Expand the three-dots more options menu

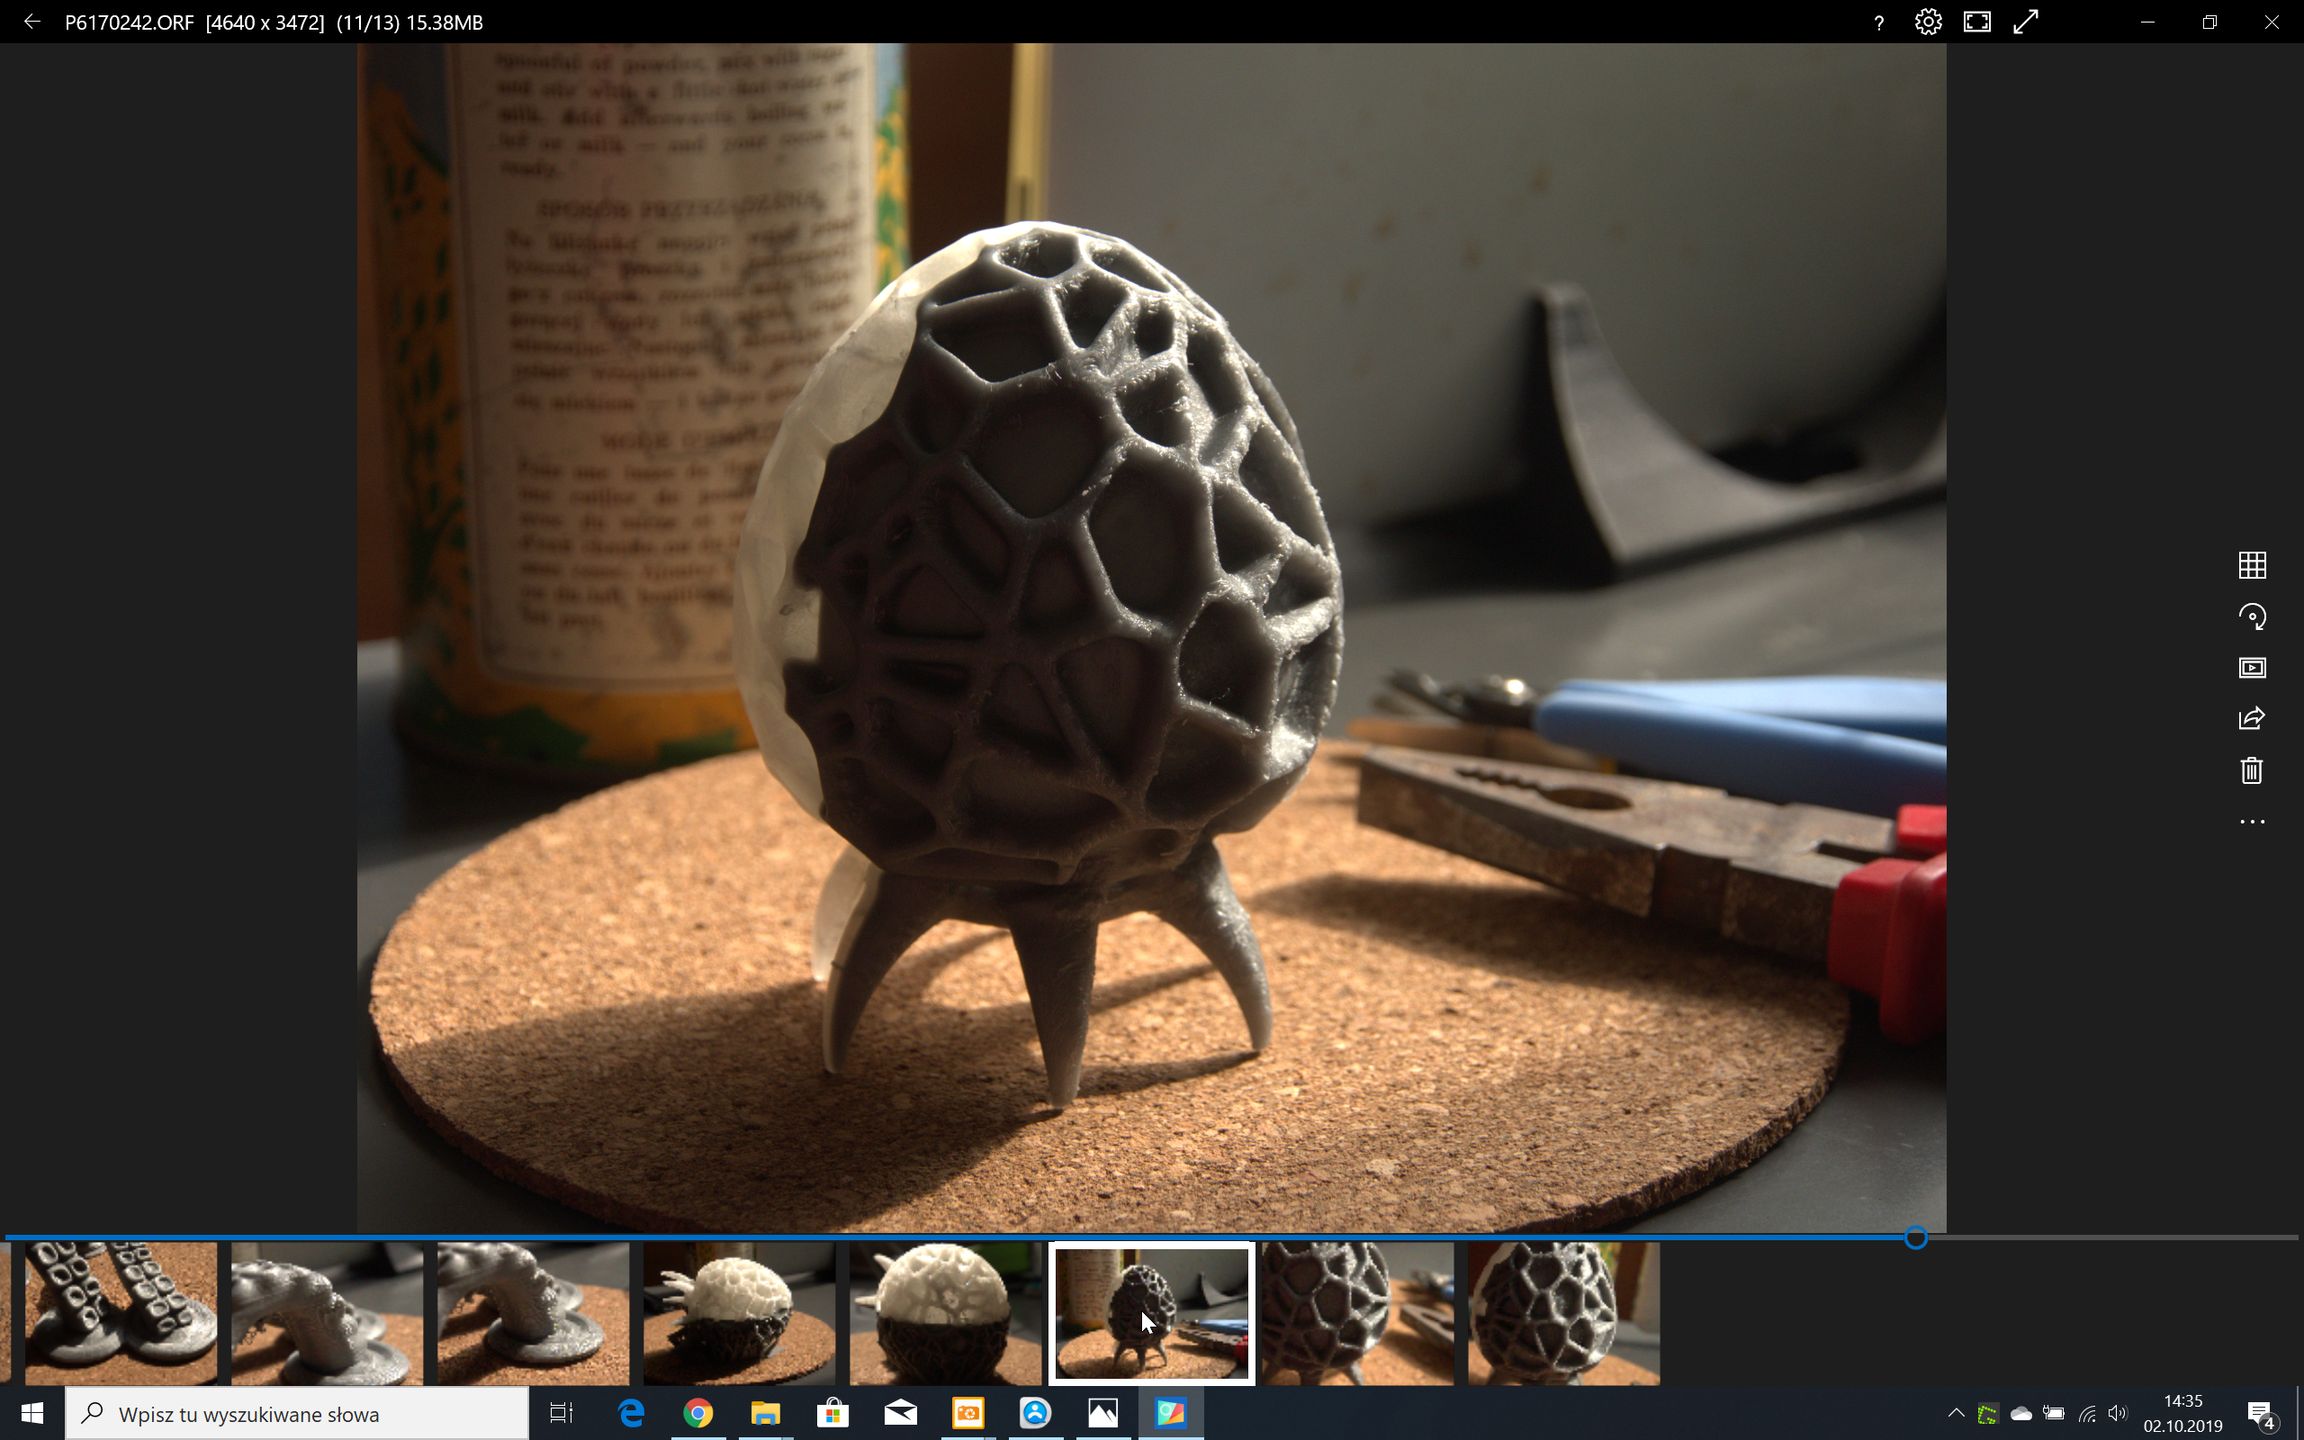[2252, 822]
